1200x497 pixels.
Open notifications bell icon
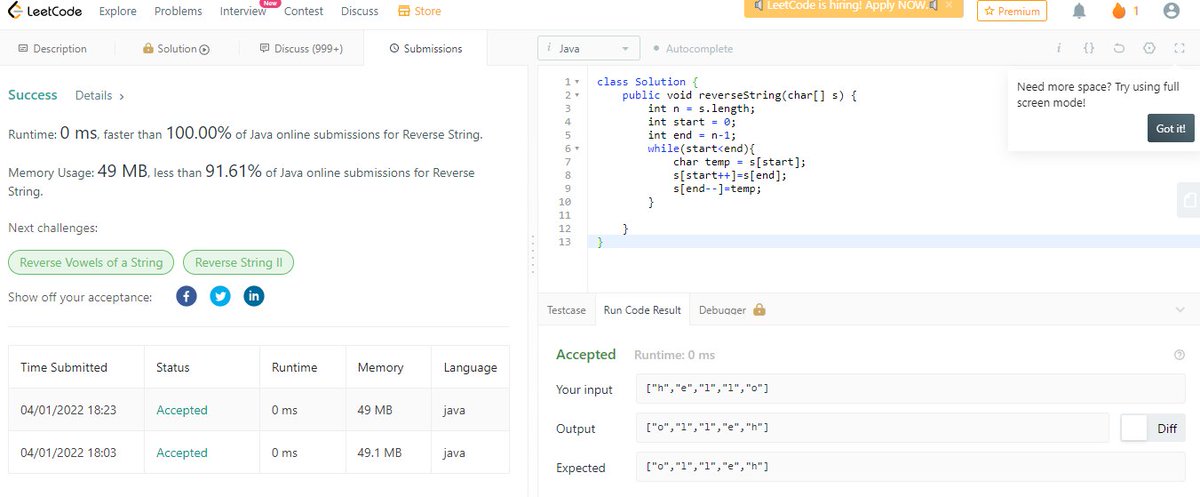pyautogui.click(x=1079, y=11)
